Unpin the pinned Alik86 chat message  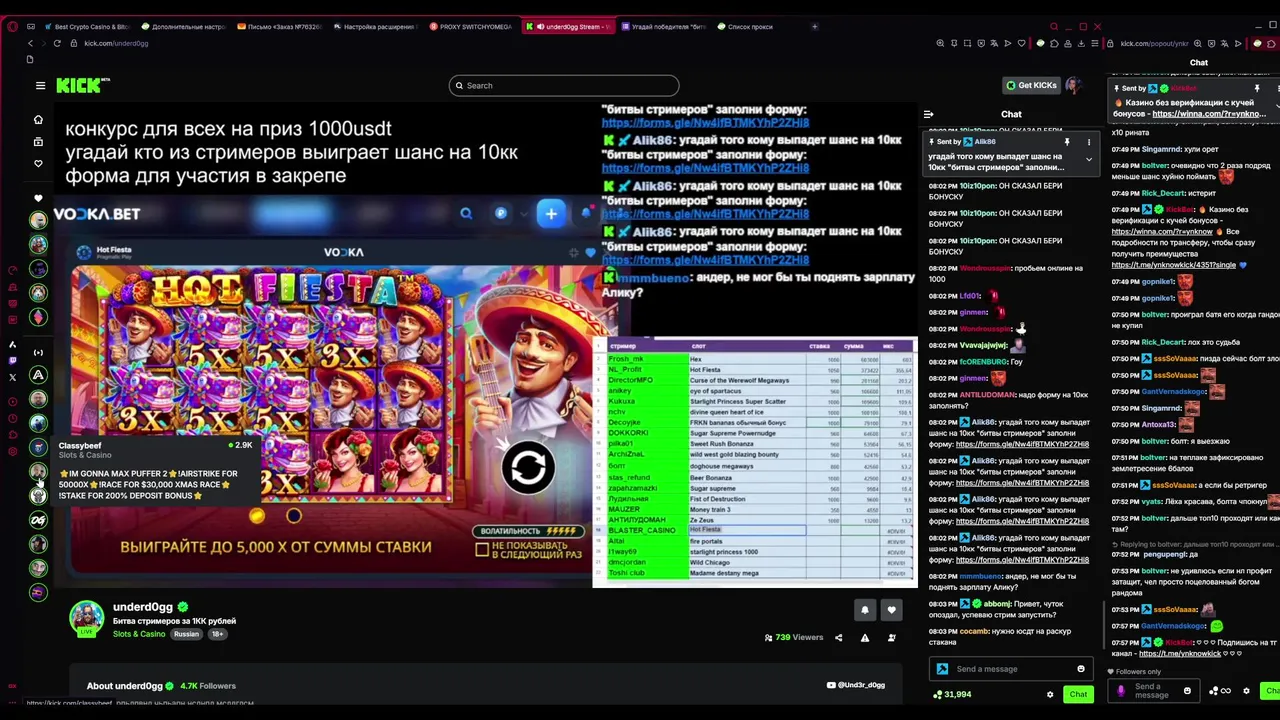point(1067,142)
